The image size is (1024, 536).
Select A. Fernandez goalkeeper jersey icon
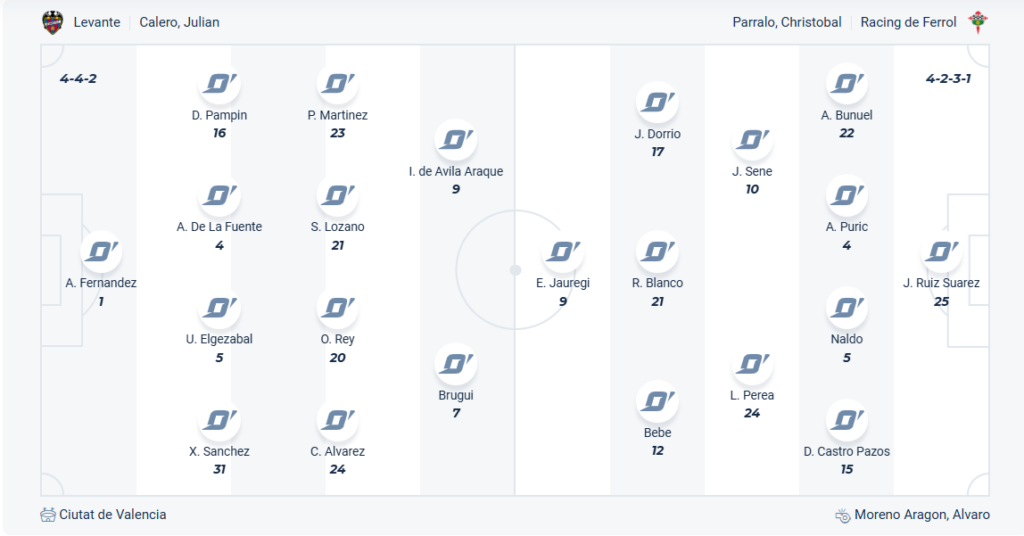(x=101, y=251)
